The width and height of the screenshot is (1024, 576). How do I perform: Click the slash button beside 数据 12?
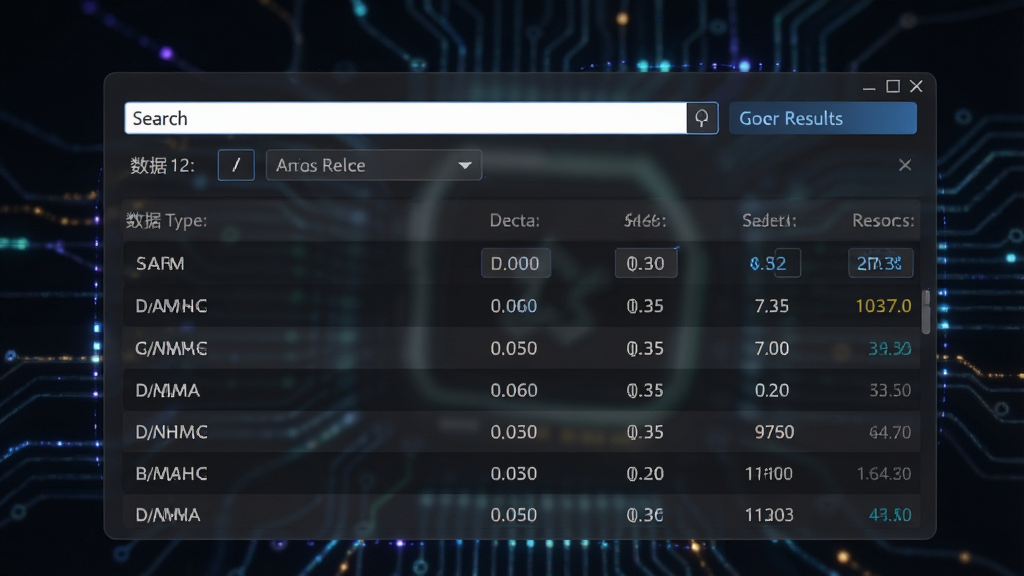[236, 165]
